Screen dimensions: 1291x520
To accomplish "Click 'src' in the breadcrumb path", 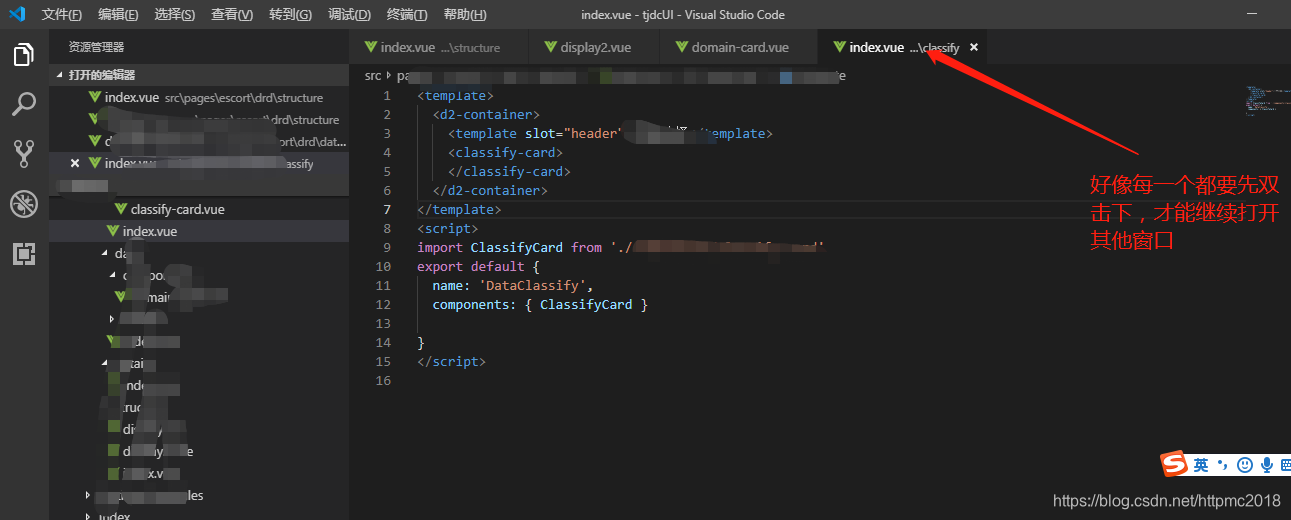I will coord(373,75).
